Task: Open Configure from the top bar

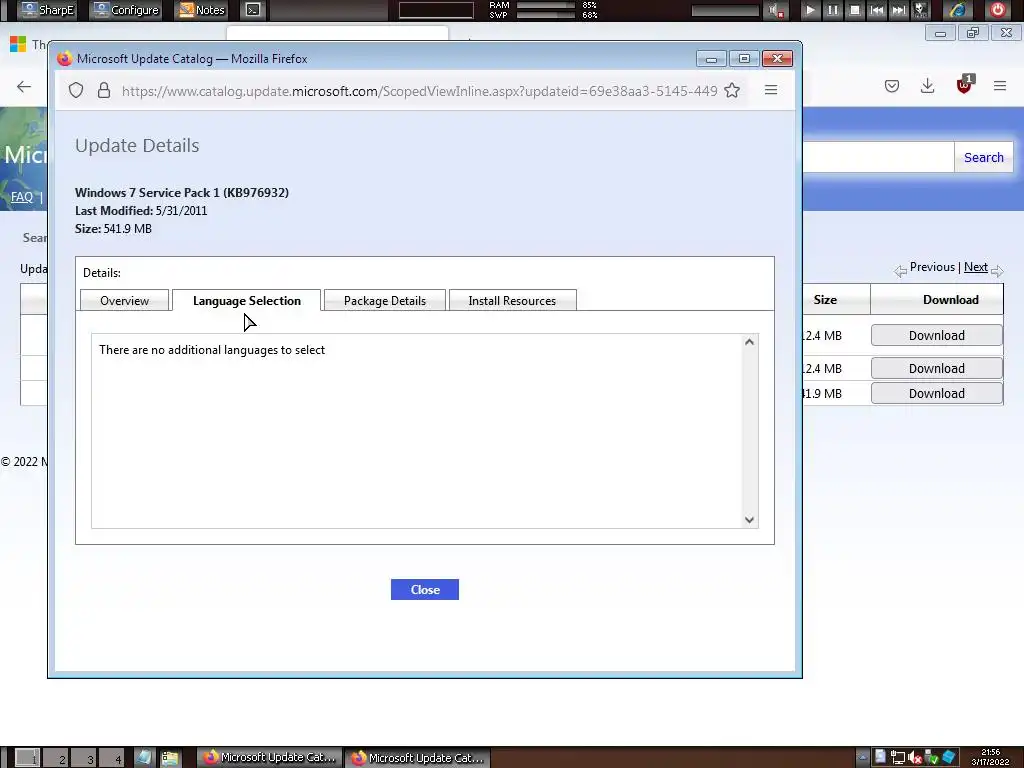Action: 126,10
